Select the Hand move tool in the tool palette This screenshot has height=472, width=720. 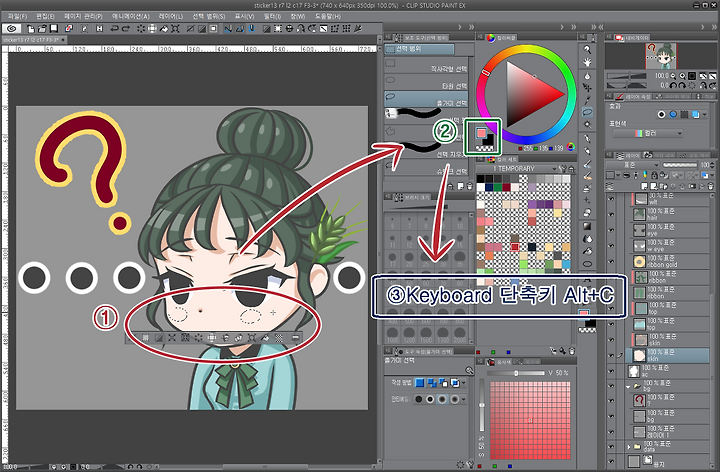click(x=587, y=62)
